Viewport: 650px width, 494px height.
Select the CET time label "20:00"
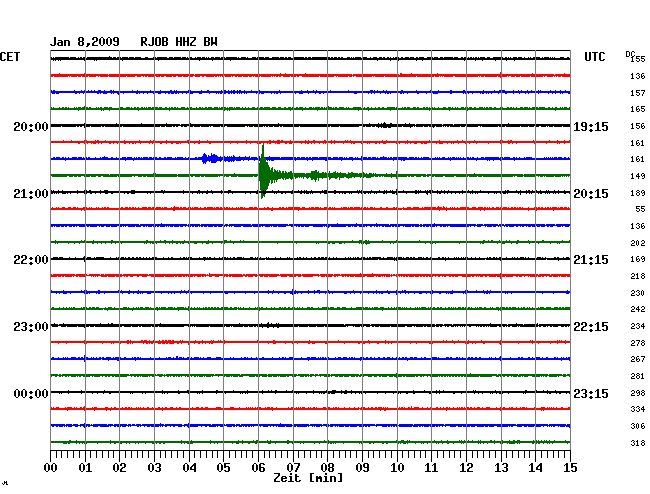(31, 126)
